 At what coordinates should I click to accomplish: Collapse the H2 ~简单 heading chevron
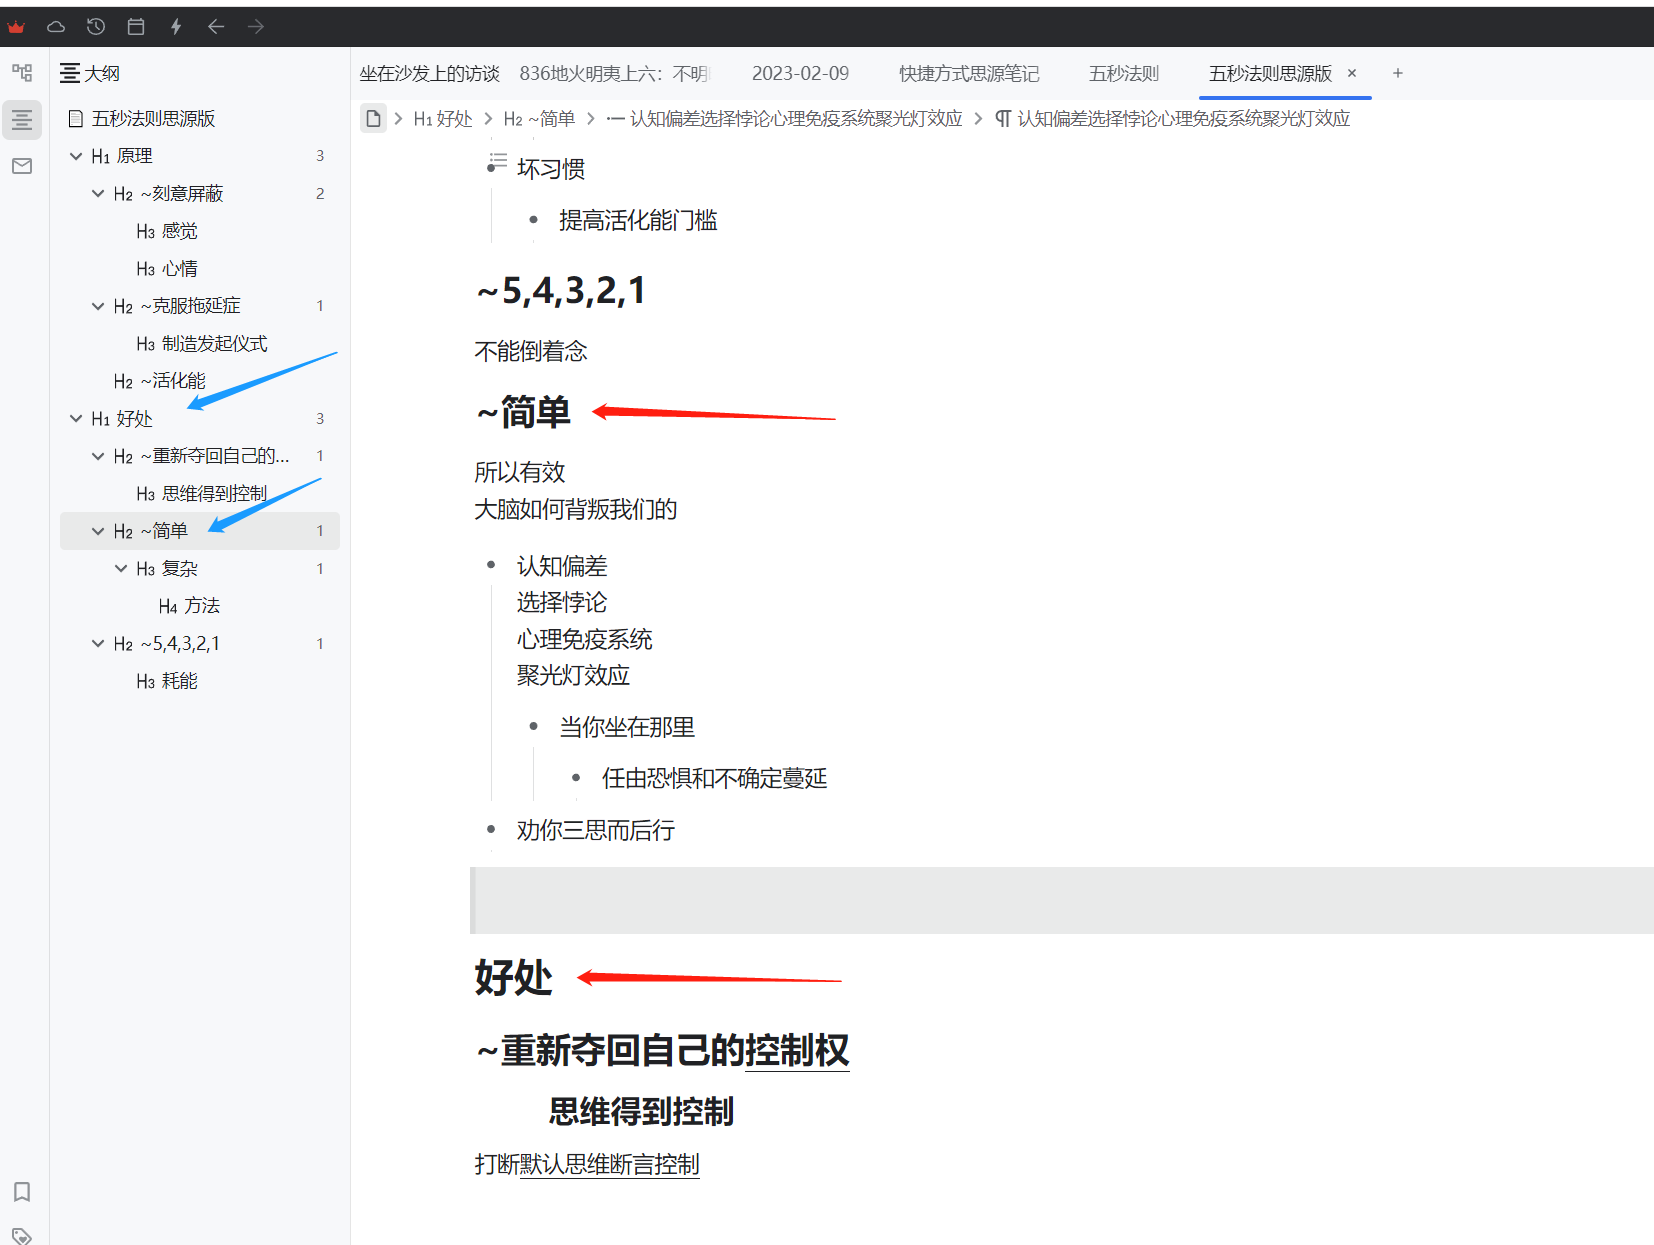[98, 530]
